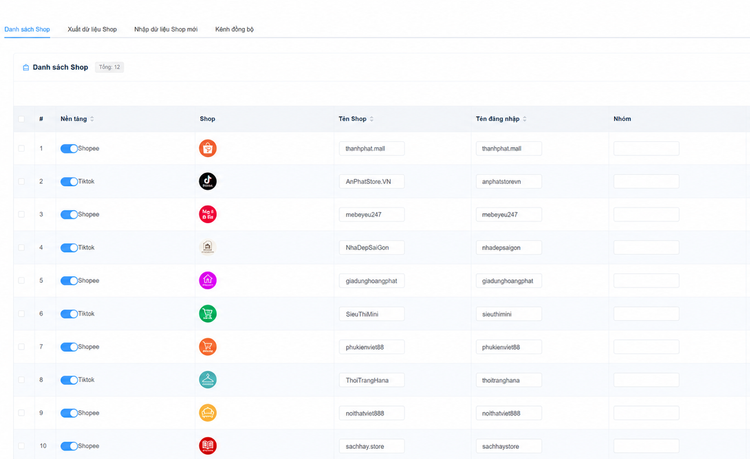750x459 pixels.
Task: Click the phukienviet88 orange cart logo
Action: [x=208, y=347]
